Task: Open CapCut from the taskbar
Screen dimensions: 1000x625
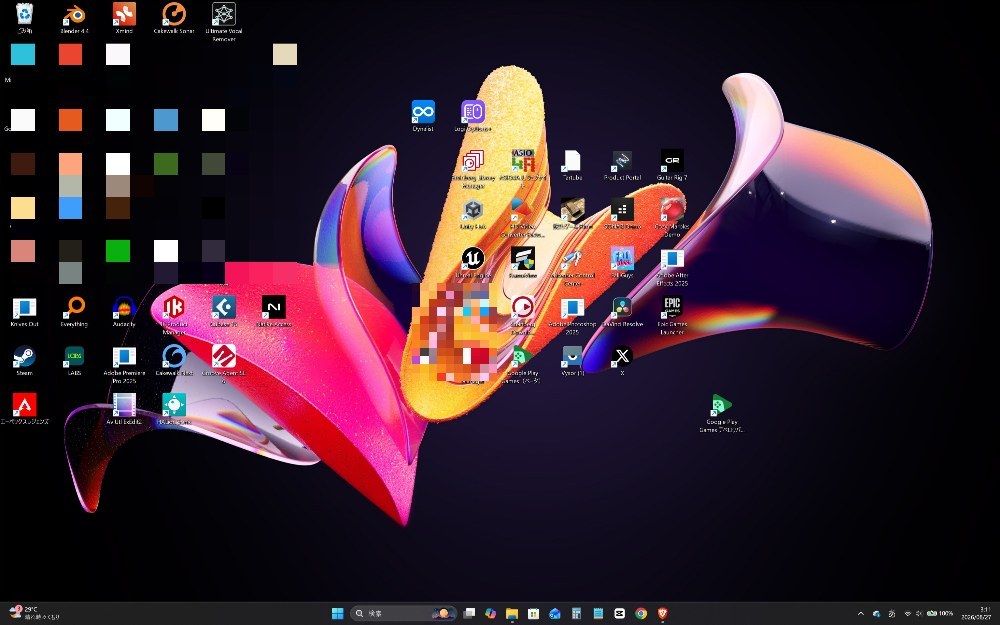Action: point(619,613)
